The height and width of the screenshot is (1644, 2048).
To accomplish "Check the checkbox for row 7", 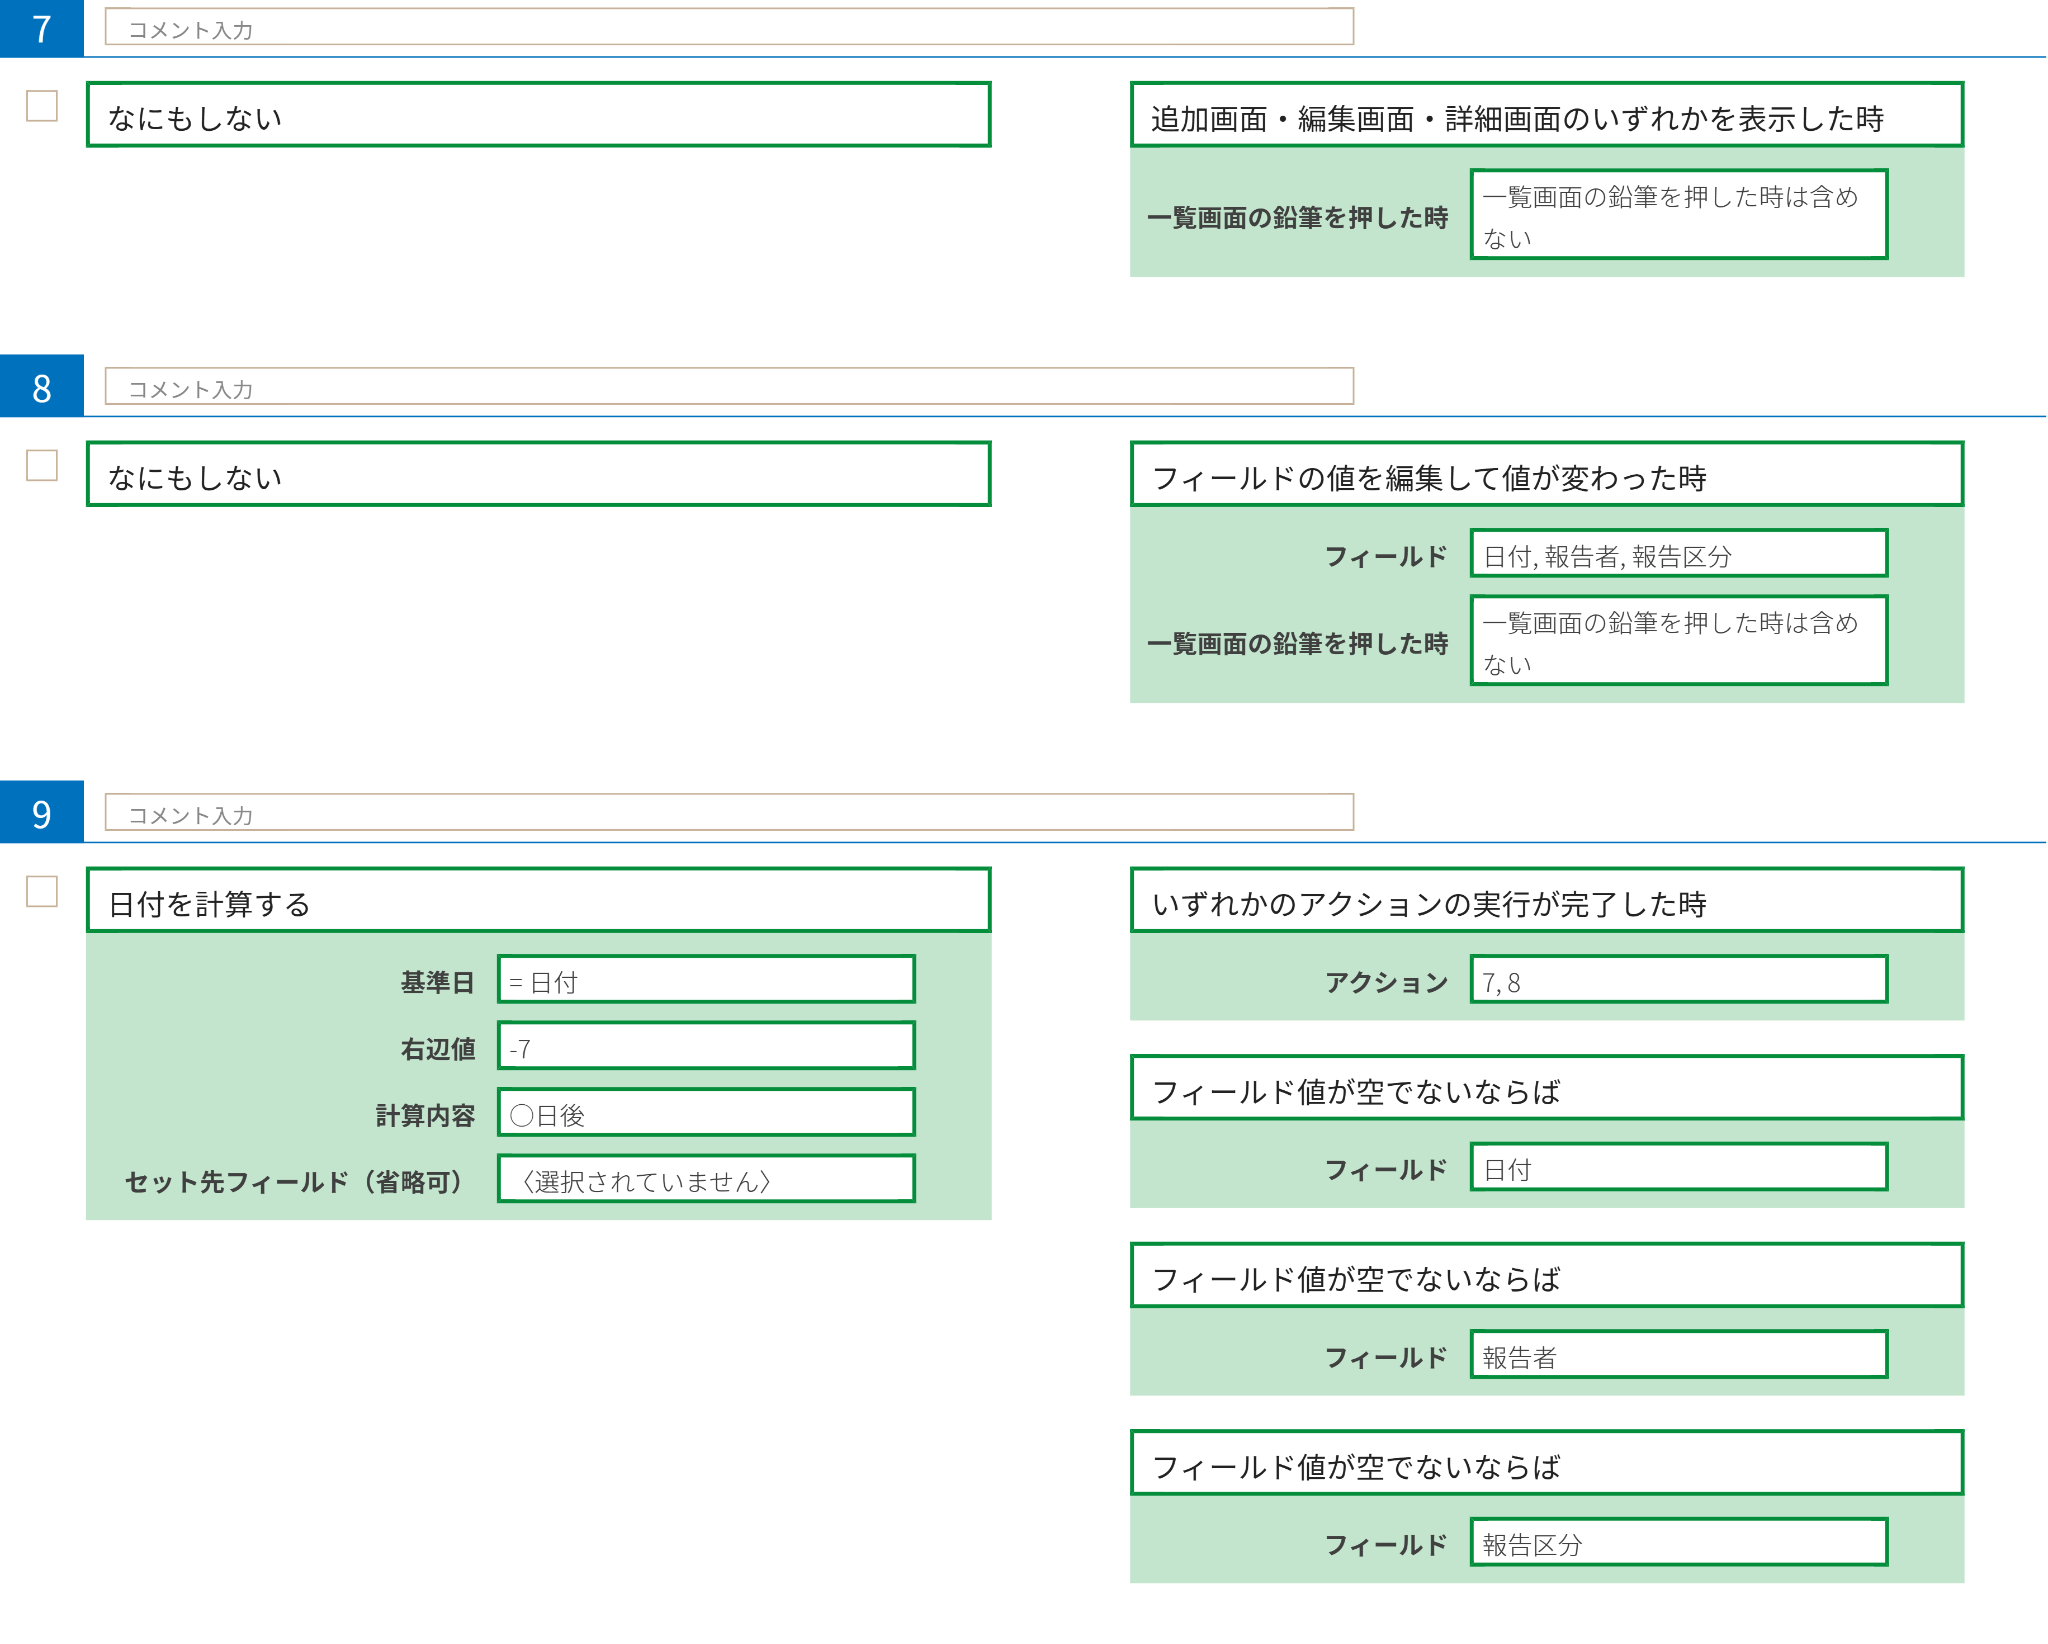I will 42,106.
